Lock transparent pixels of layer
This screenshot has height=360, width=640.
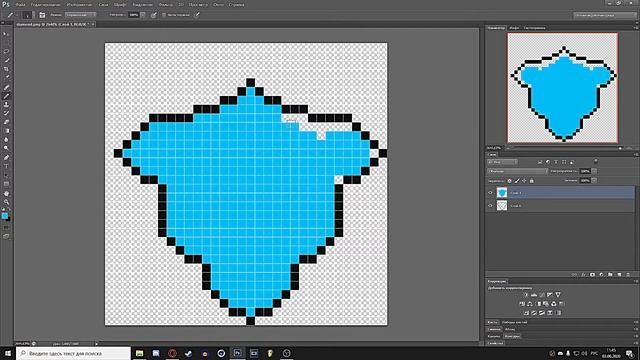509,181
